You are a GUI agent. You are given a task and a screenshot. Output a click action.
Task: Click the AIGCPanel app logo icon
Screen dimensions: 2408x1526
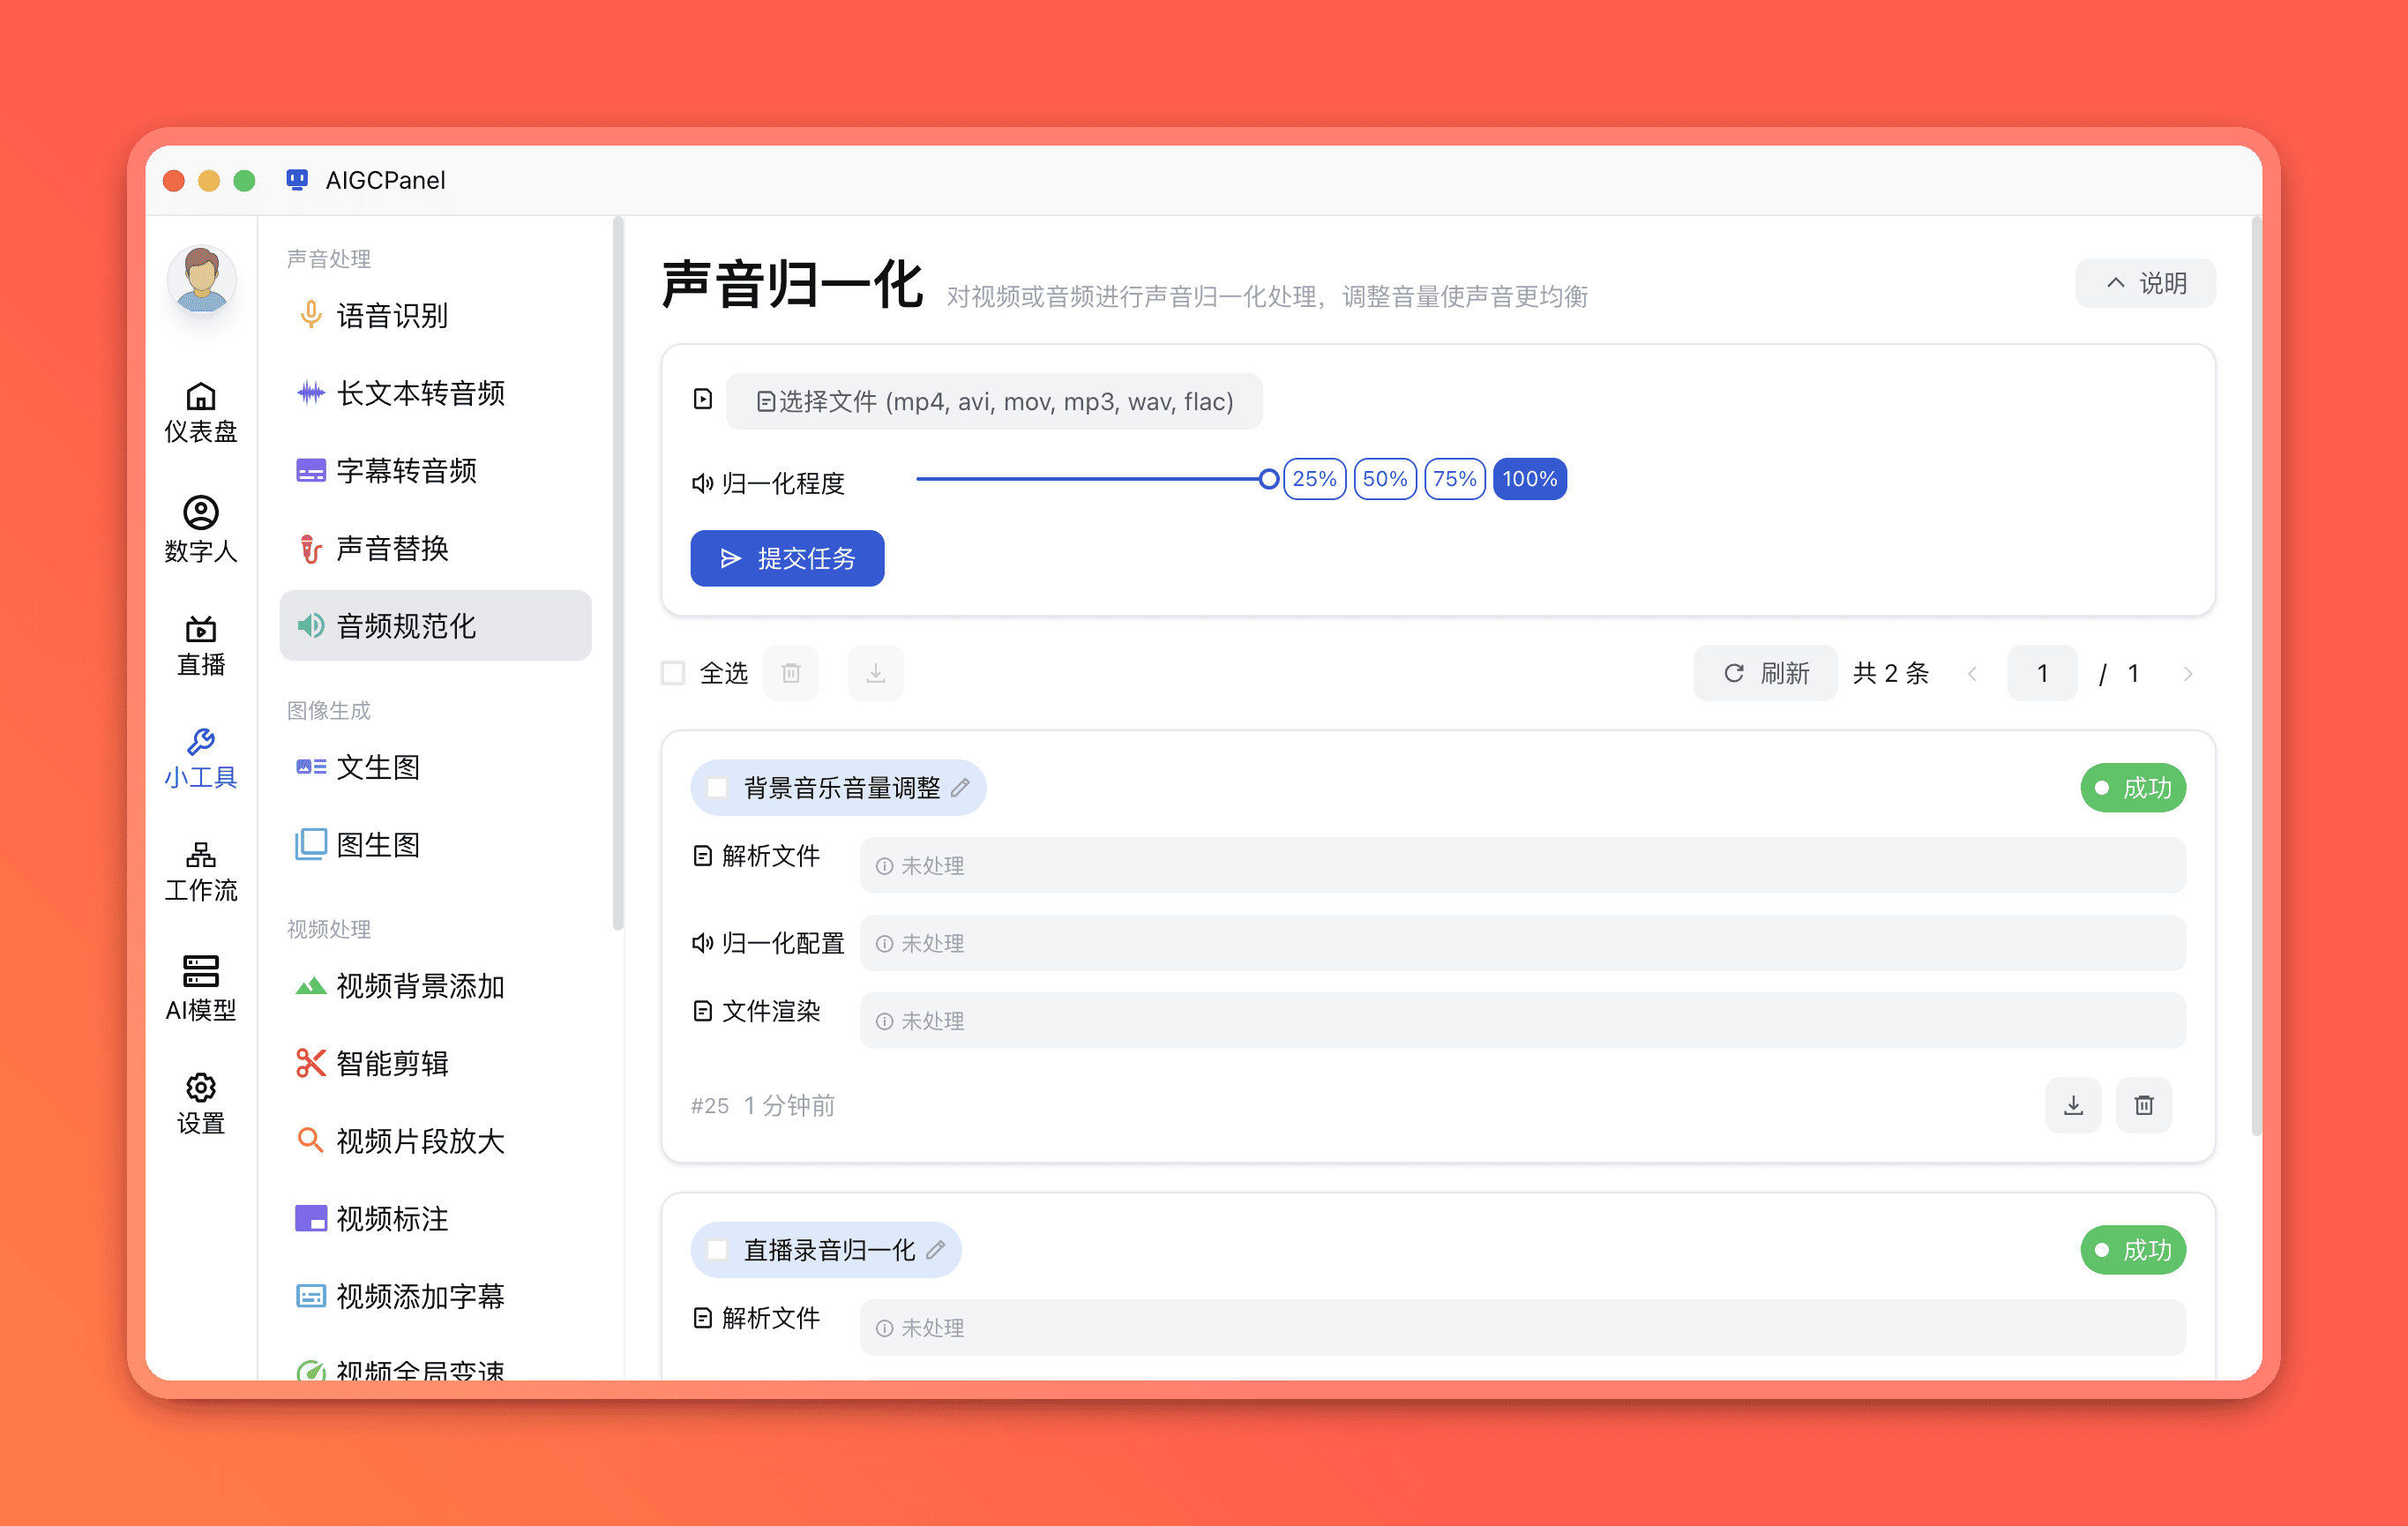pos(297,180)
